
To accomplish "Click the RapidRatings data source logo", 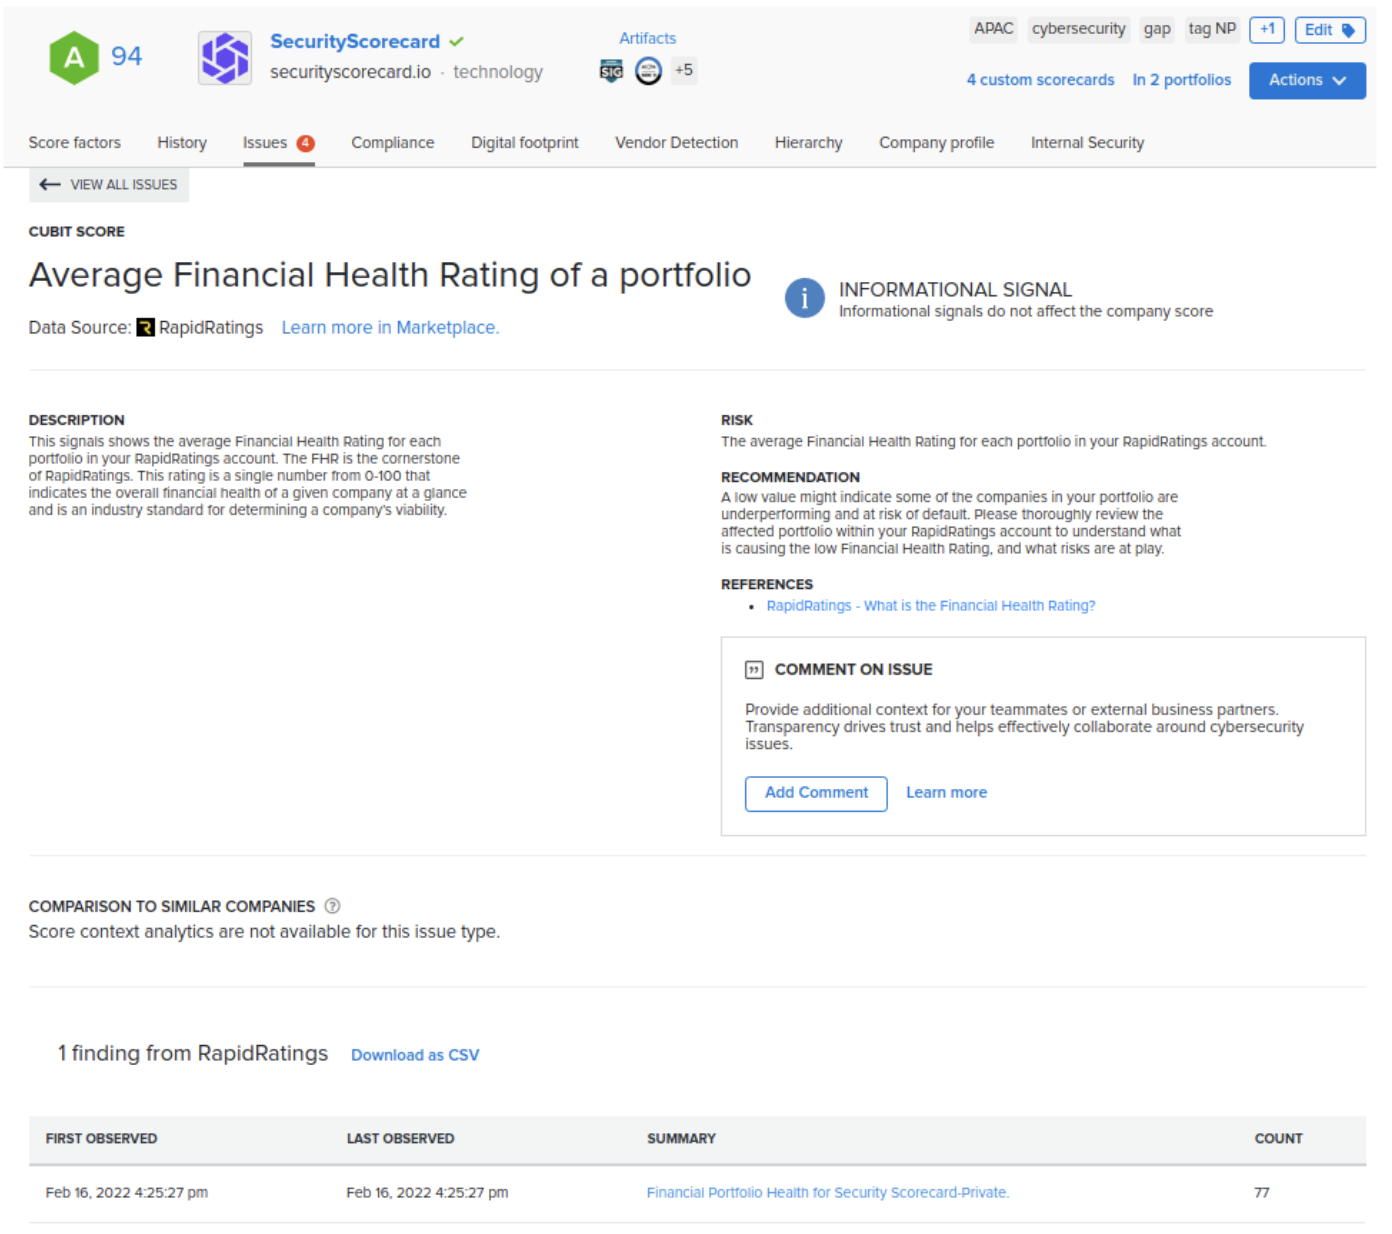I will 145,327.
